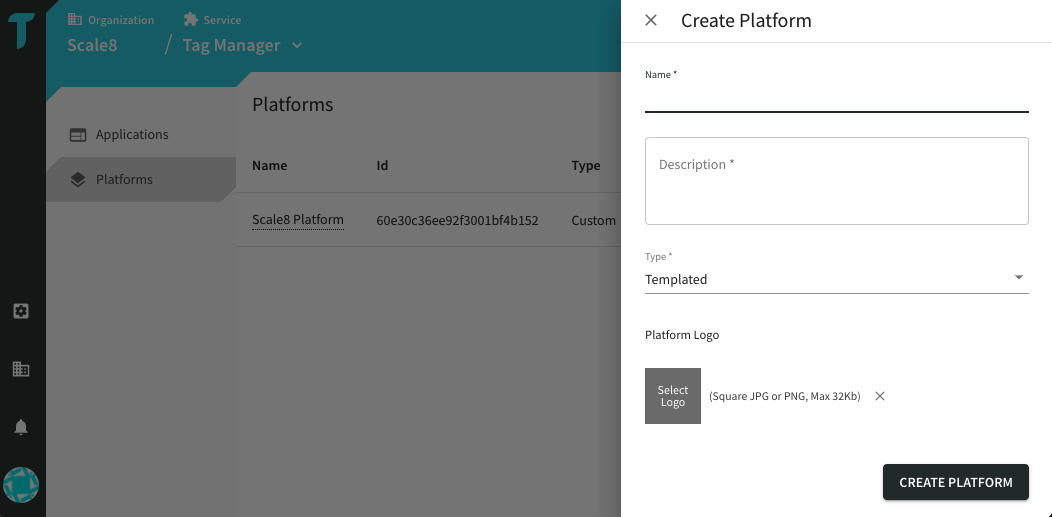
Task: Open settings via the sidebar gear icon
Action: (21, 311)
